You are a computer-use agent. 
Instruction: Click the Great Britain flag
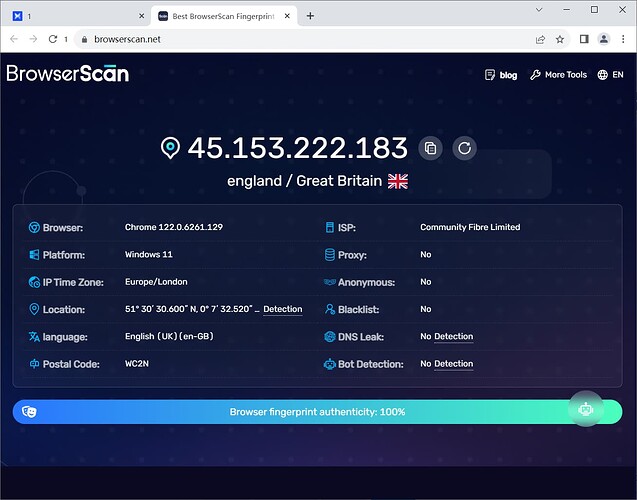(x=398, y=181)
